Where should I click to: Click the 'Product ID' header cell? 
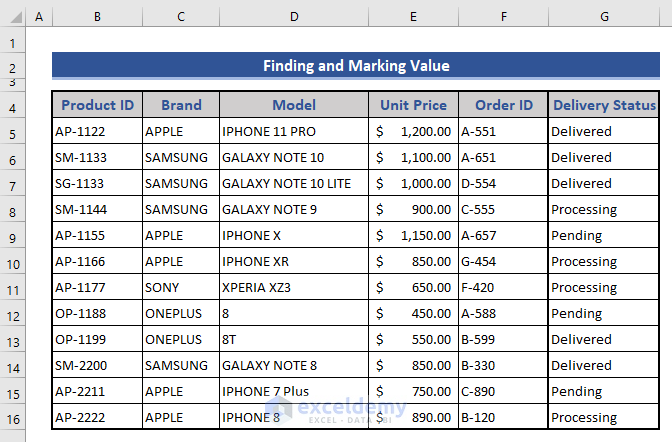(97, 105)
